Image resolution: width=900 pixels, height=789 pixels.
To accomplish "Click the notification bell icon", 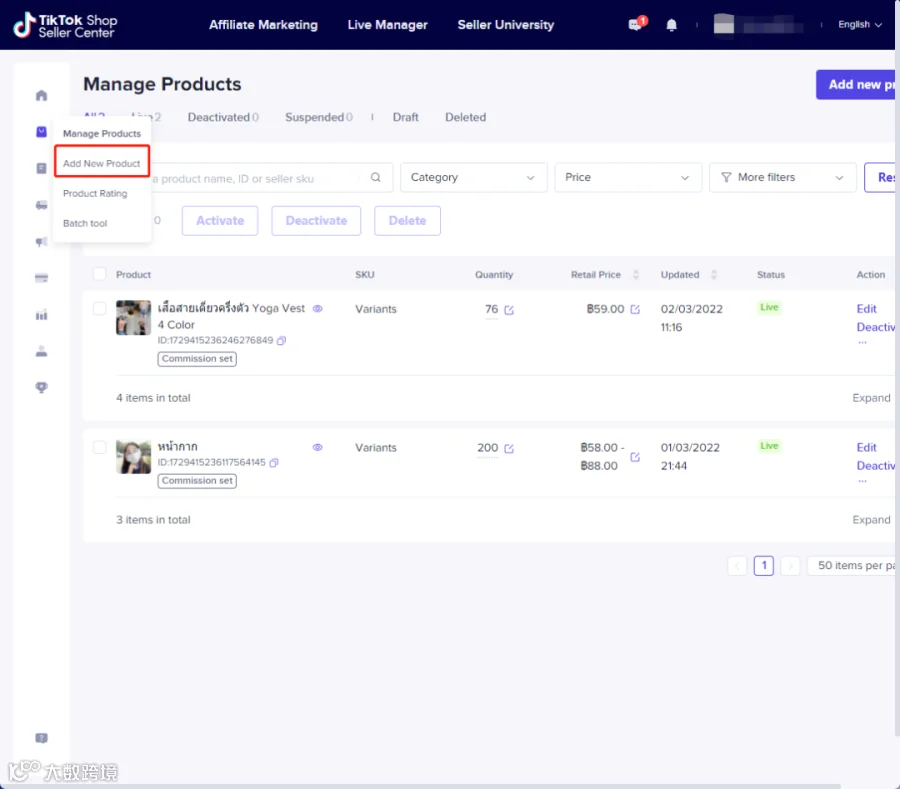I will click(672, 25).
